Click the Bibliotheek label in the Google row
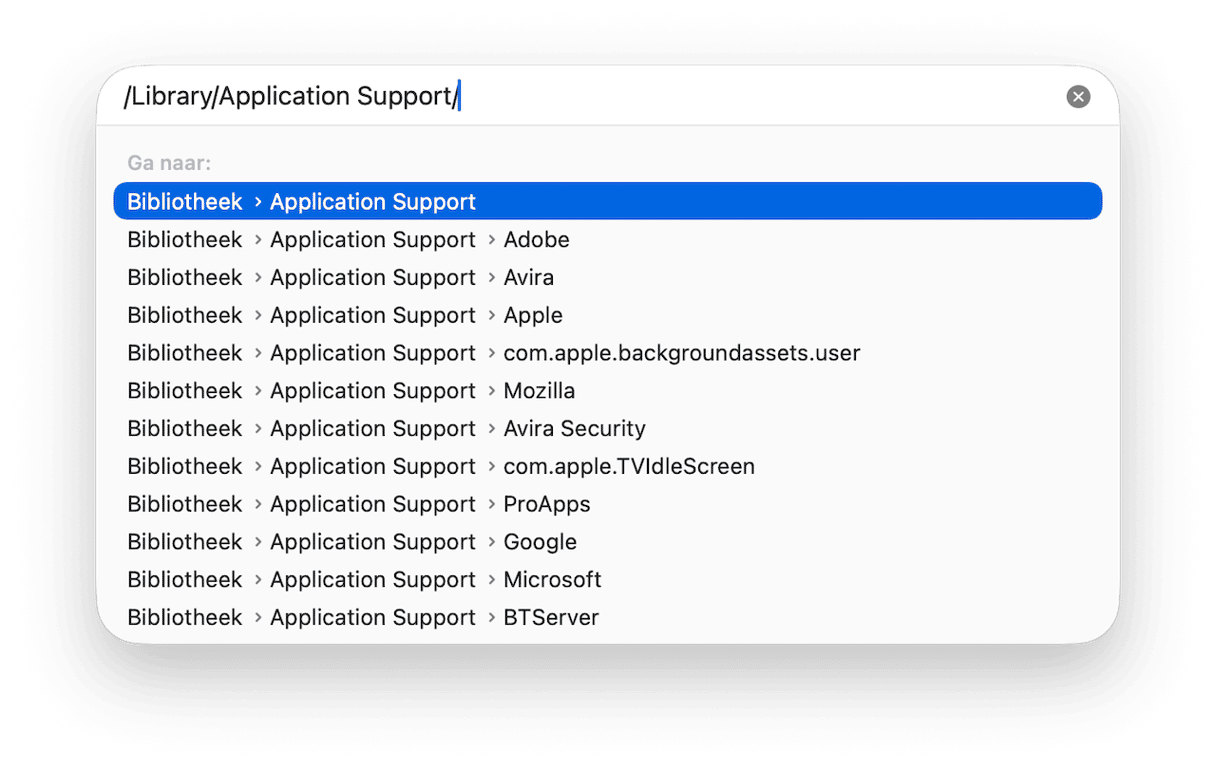The image size is (1216, 771). point(185,542)
